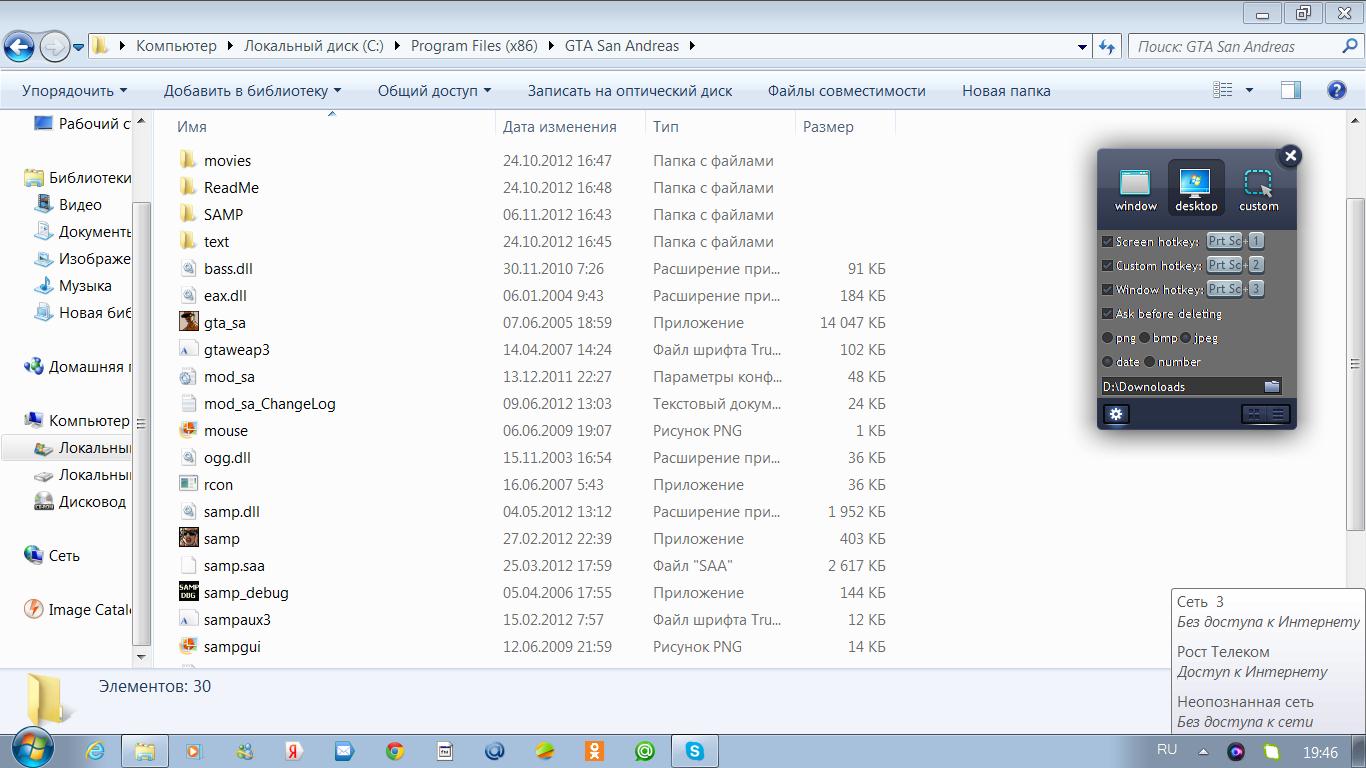Close the screenshot capture widget
The height and width of the screenshot is (768, 1366).
click(x=1290, y=156)
